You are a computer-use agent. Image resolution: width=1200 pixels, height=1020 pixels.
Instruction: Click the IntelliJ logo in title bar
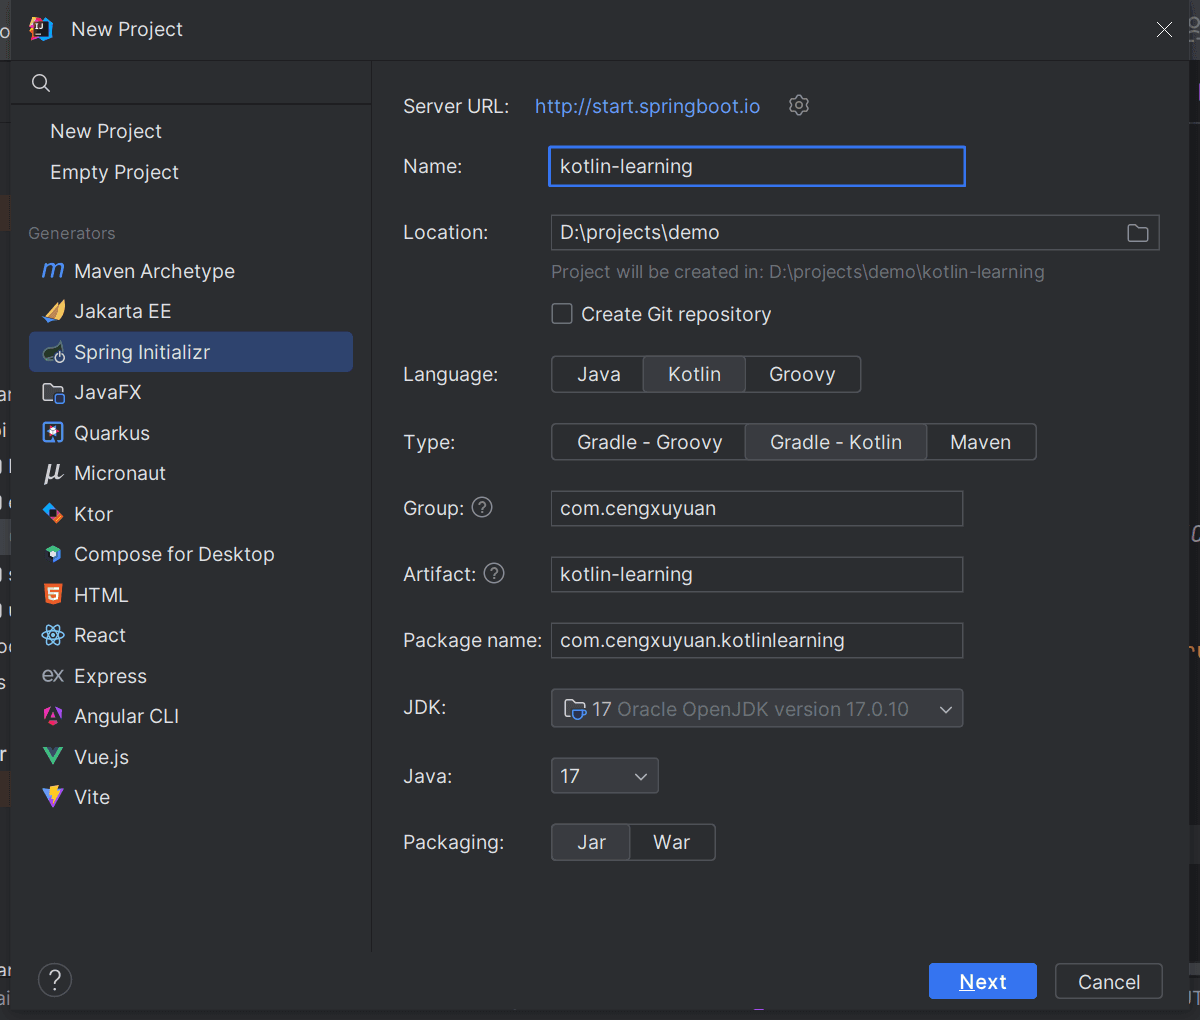tap(41, 29)
